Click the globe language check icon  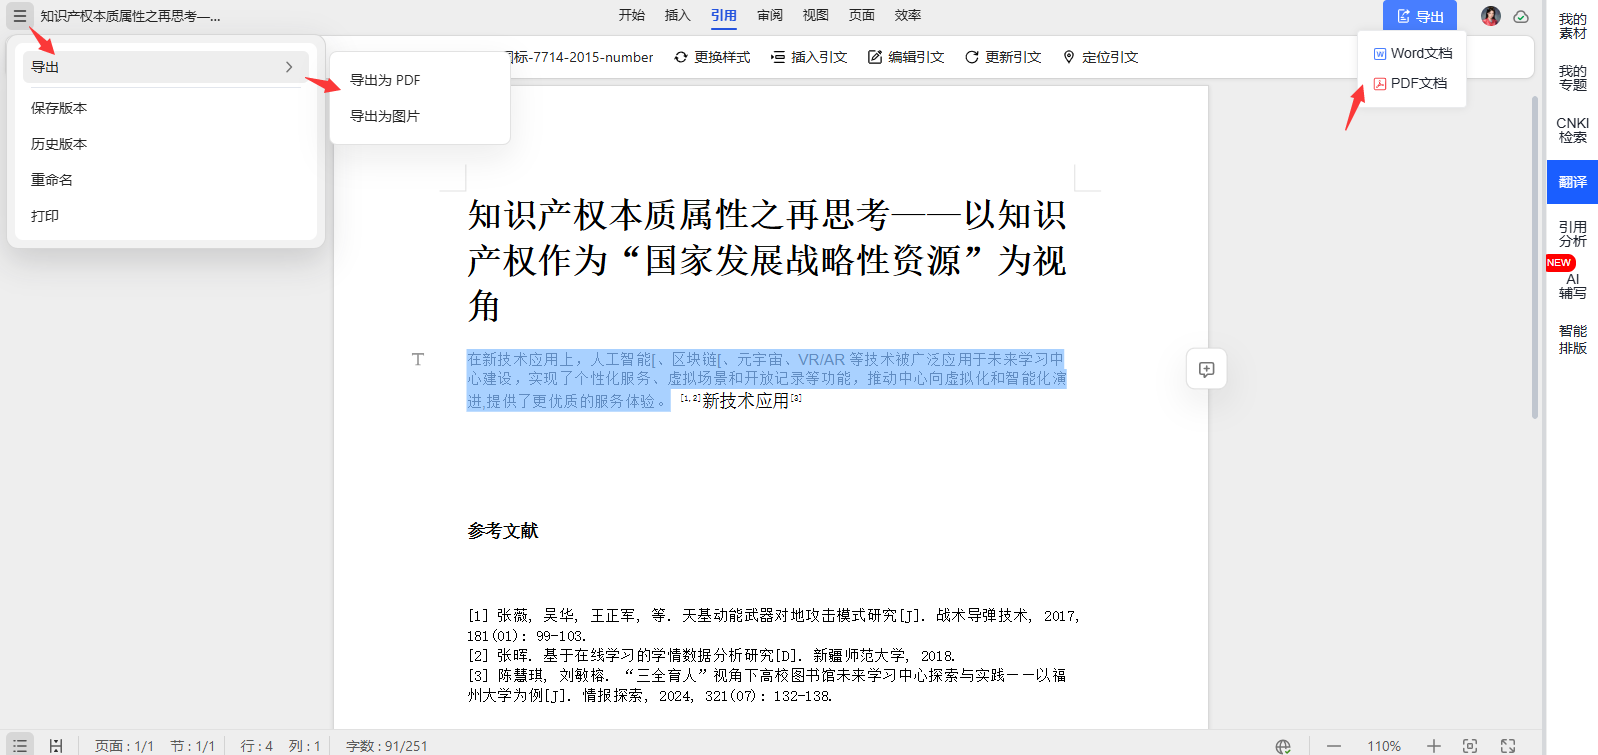pos(1282,746)
